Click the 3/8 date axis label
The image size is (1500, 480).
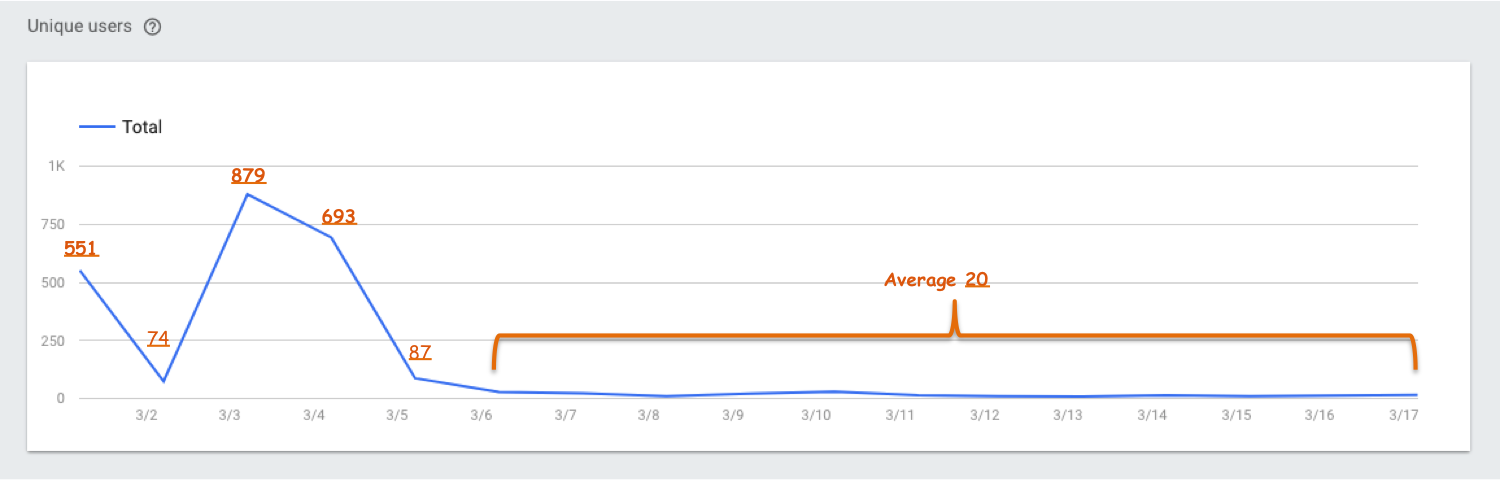648,415
